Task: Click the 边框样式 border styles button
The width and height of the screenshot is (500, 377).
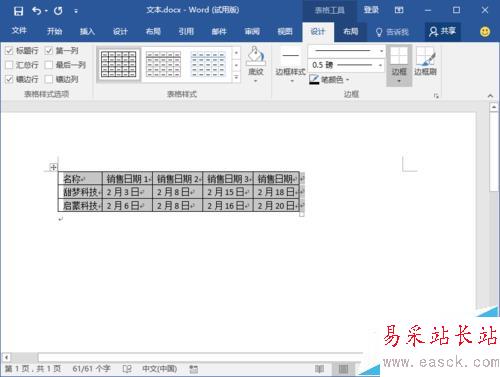Action: (x=290, y=64)
